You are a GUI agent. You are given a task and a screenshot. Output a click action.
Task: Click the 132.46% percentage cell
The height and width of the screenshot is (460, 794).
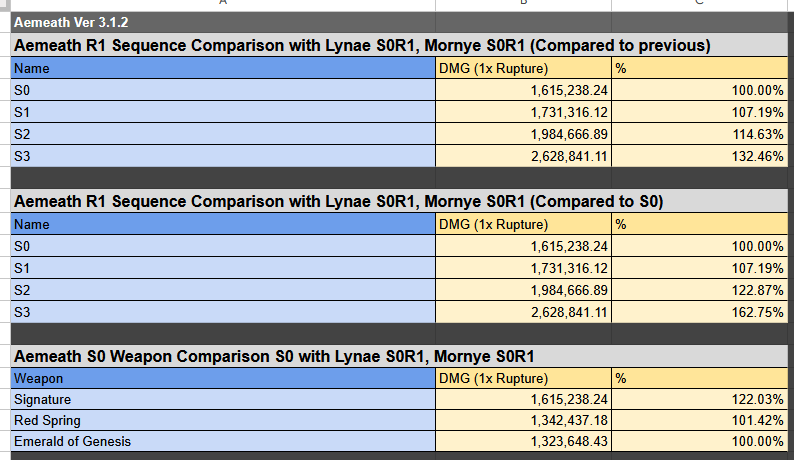699,156
